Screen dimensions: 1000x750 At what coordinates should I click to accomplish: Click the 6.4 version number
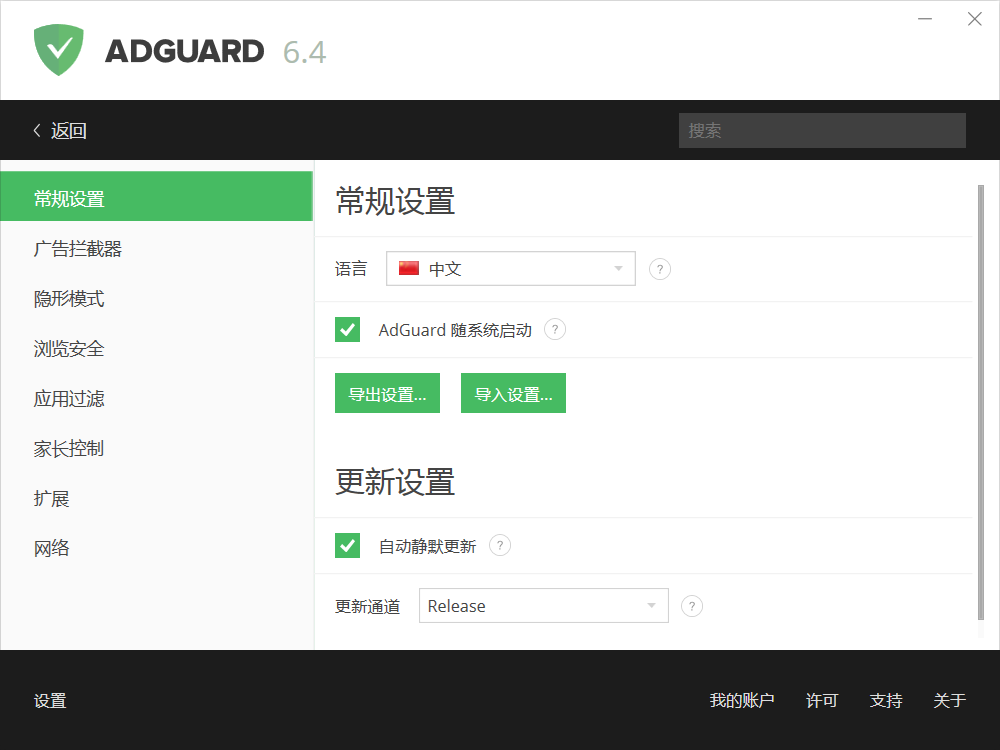click(x=304, y=52)
